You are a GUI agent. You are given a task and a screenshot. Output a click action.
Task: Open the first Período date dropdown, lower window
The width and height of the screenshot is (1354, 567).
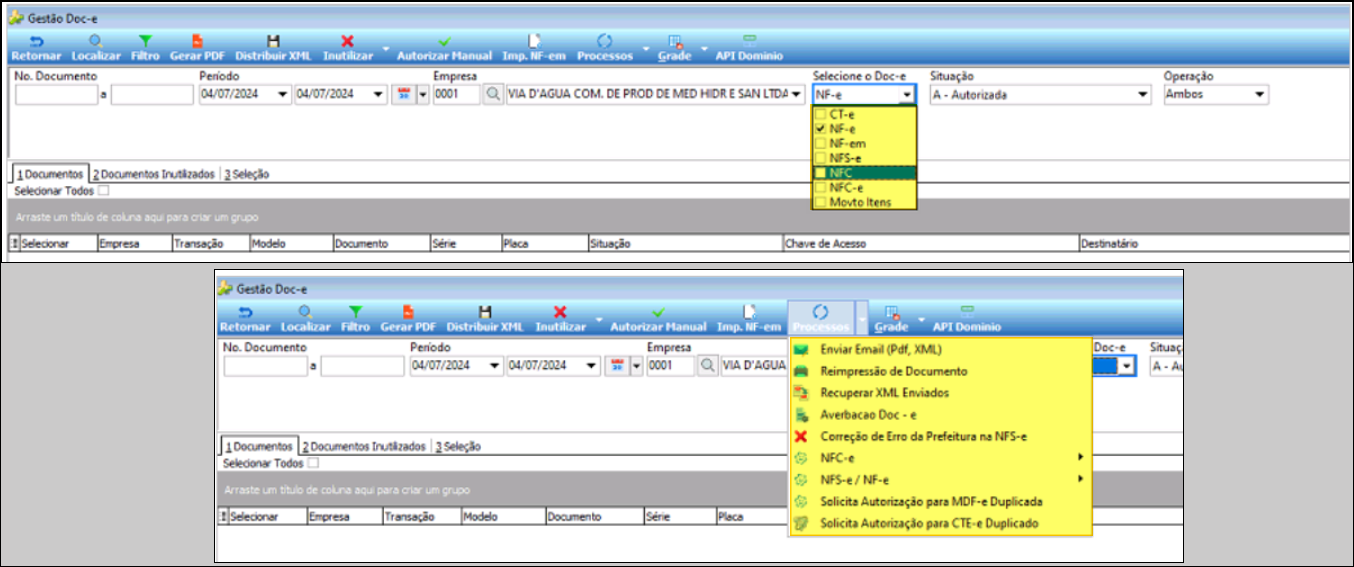point(496,366)
